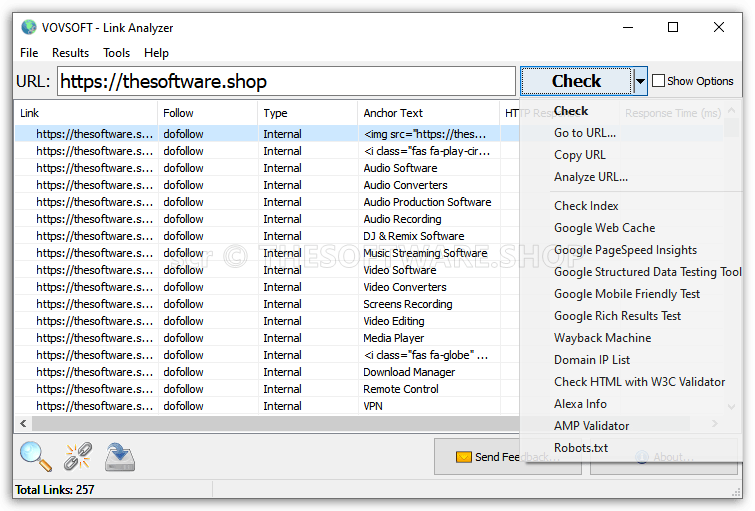The height and width of the screenshot is (511, 755).
Task: Select the 'Audio Production Software' row
Action: click(x=267, y=202)
